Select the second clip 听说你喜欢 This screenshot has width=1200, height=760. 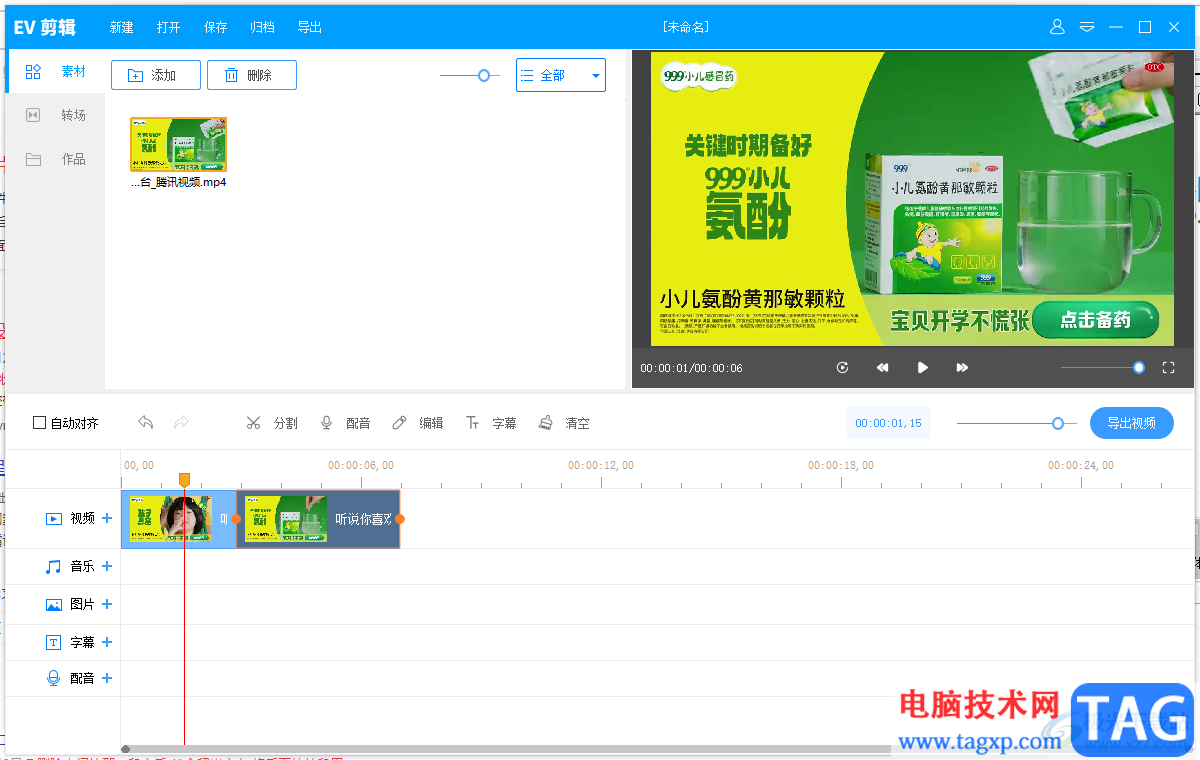[x=318, y=519]
